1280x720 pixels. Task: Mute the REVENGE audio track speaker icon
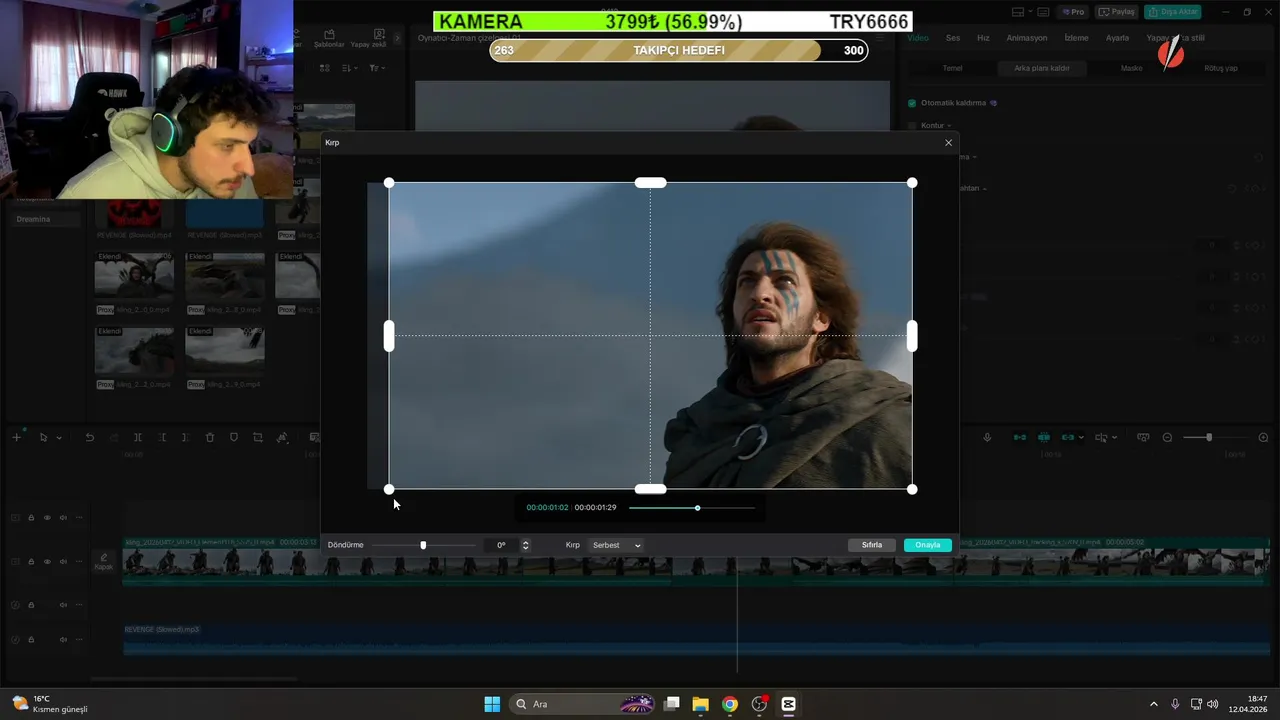click(x=63, y=639)
